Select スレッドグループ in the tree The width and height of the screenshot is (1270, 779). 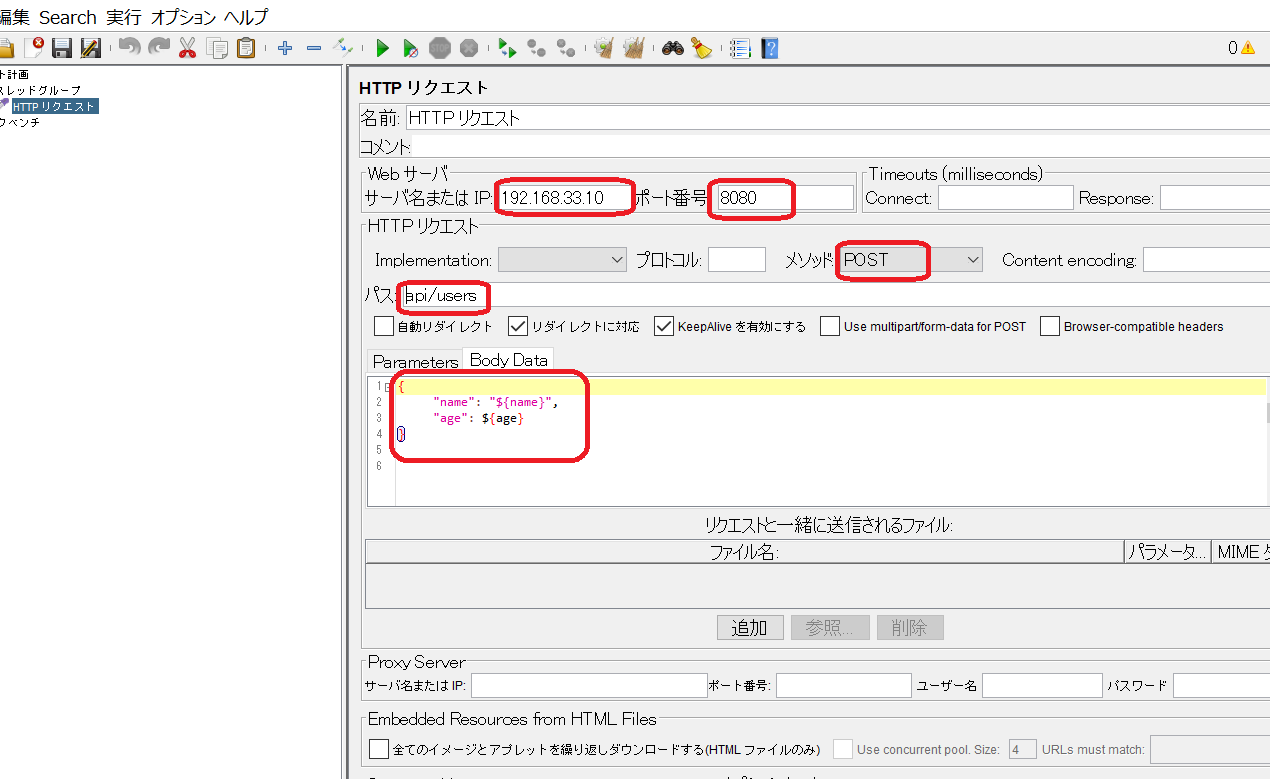(x=42, y=90)
